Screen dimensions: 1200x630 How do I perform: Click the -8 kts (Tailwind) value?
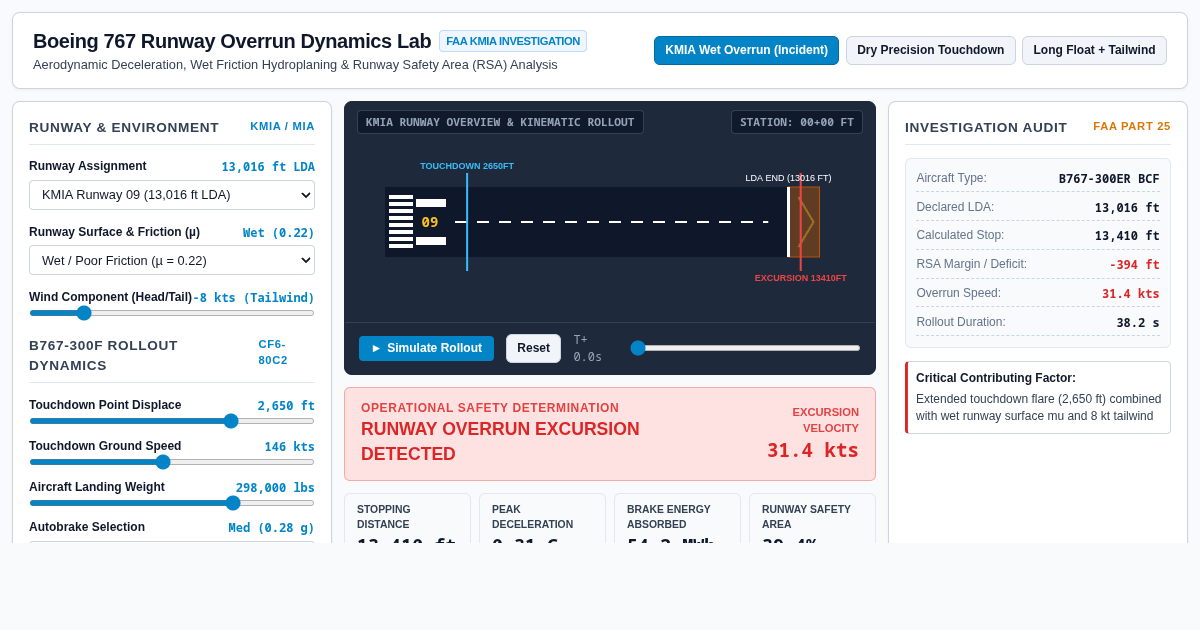[254, 298]
